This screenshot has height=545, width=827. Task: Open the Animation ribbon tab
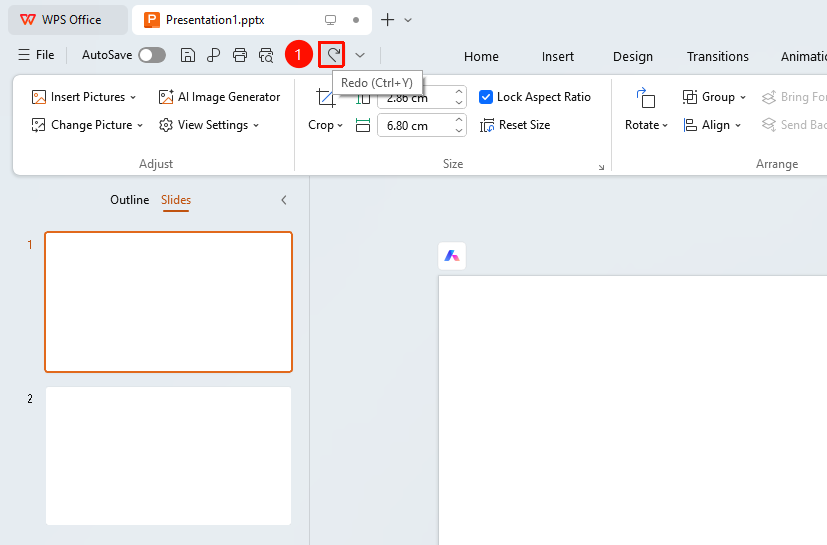click(x=803, y=56)
